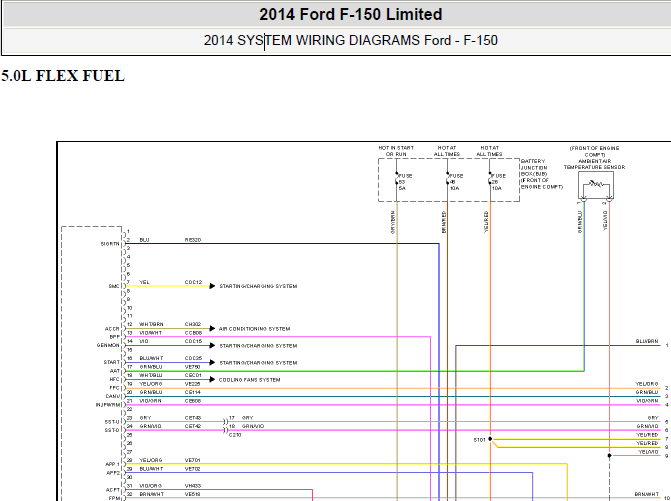Image resolution: width=671 pixels, height=501 pixels.
Task: Click the 2014 Ford F-150 Limited title
Action: (x=350, y=15)
